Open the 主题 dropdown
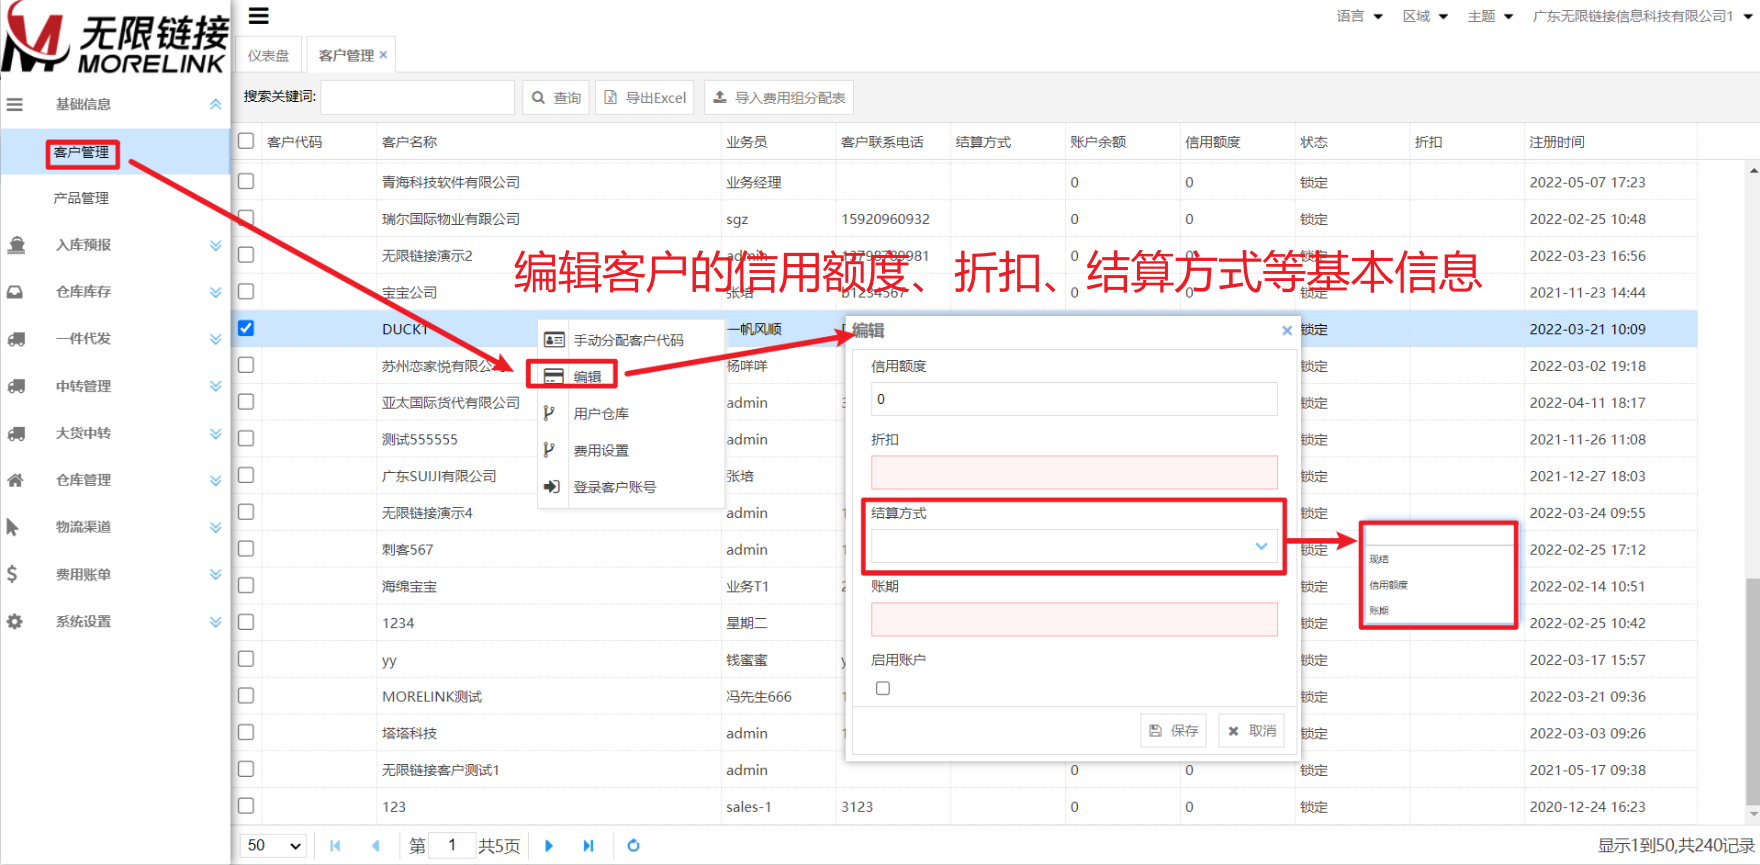The width and height of the screenshot is (1760, 865). point(1490,16)
